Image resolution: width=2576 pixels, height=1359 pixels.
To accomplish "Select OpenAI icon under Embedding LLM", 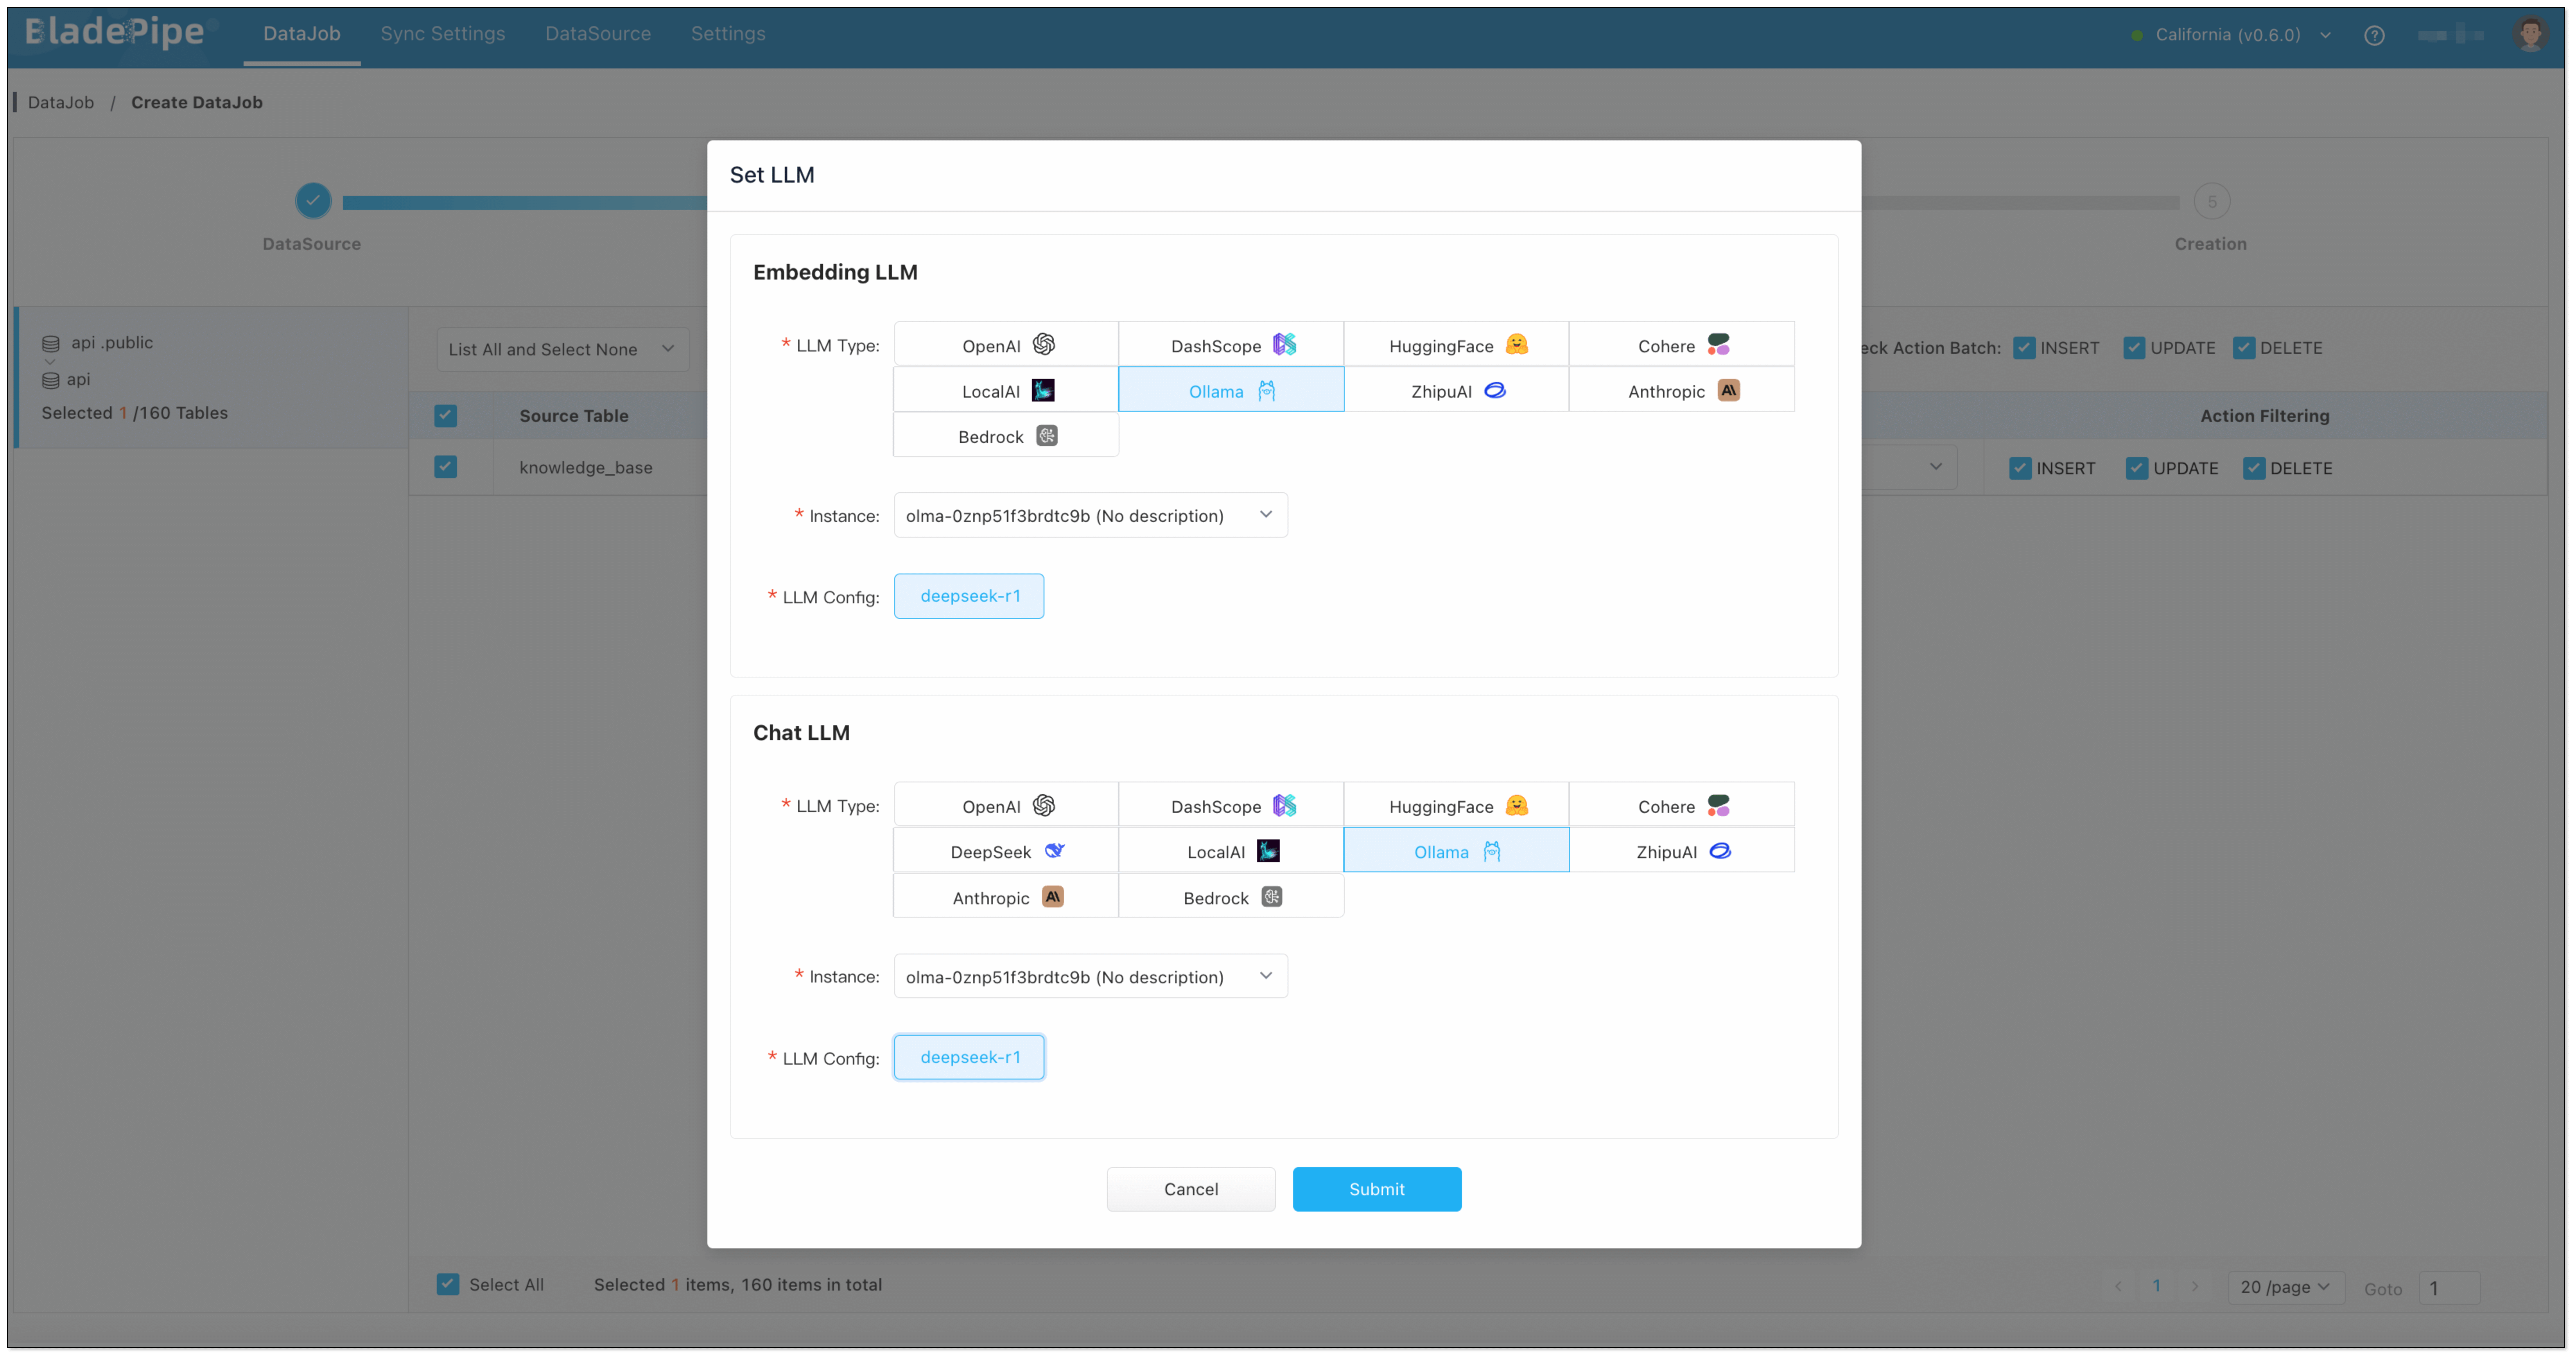I will coord(1043,345).
